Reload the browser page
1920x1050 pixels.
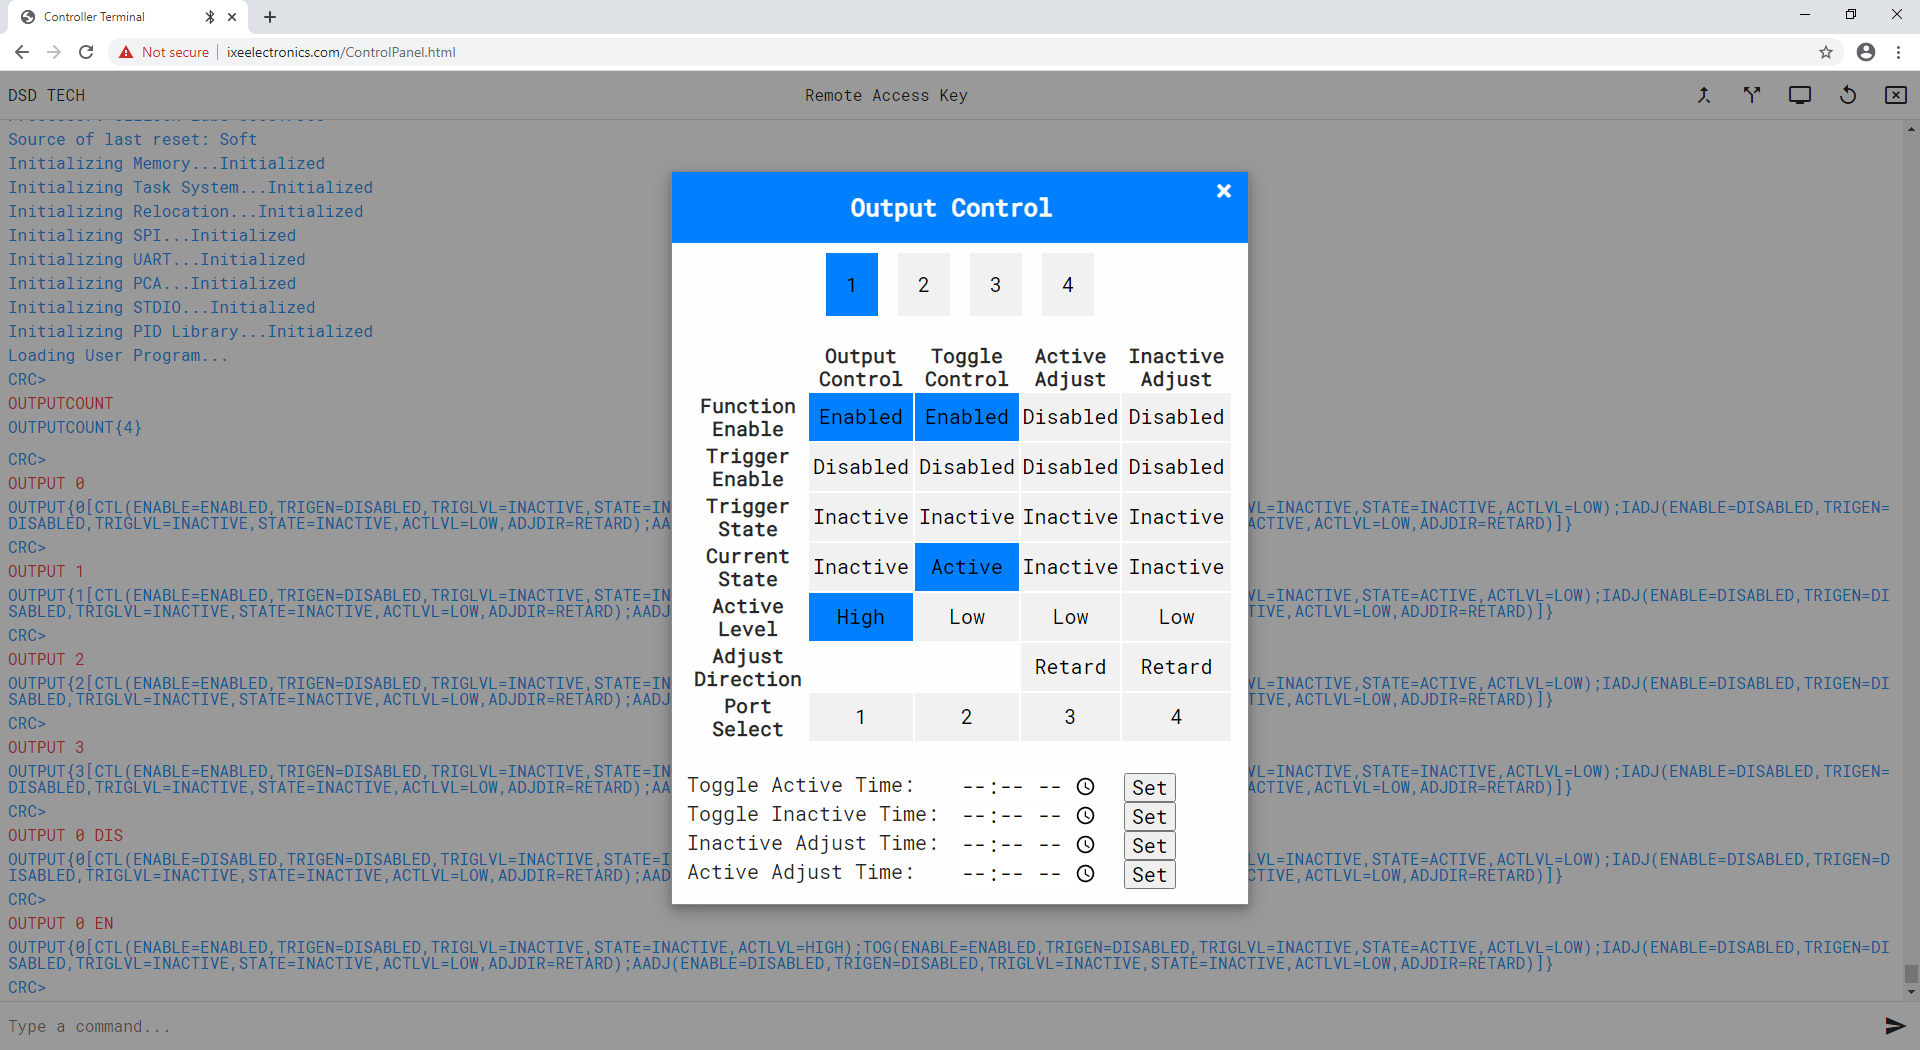[86, 52]
